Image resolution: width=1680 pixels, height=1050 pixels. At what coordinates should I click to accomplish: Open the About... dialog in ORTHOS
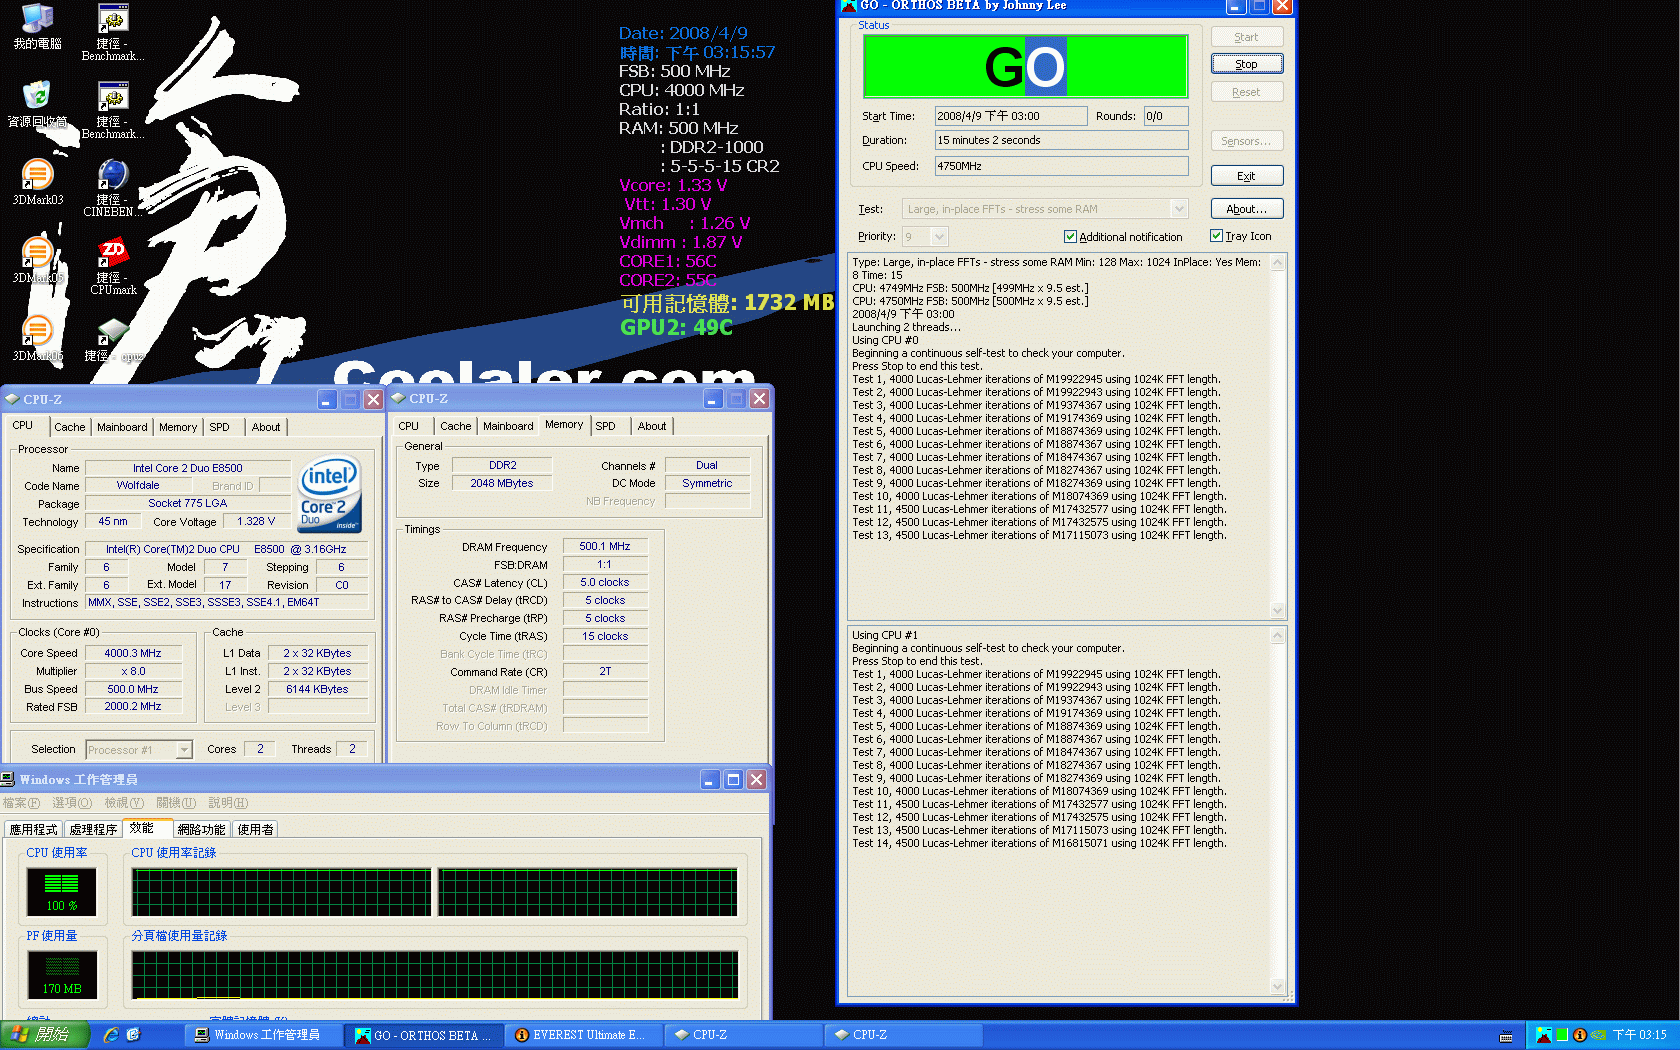point(1247,209)
